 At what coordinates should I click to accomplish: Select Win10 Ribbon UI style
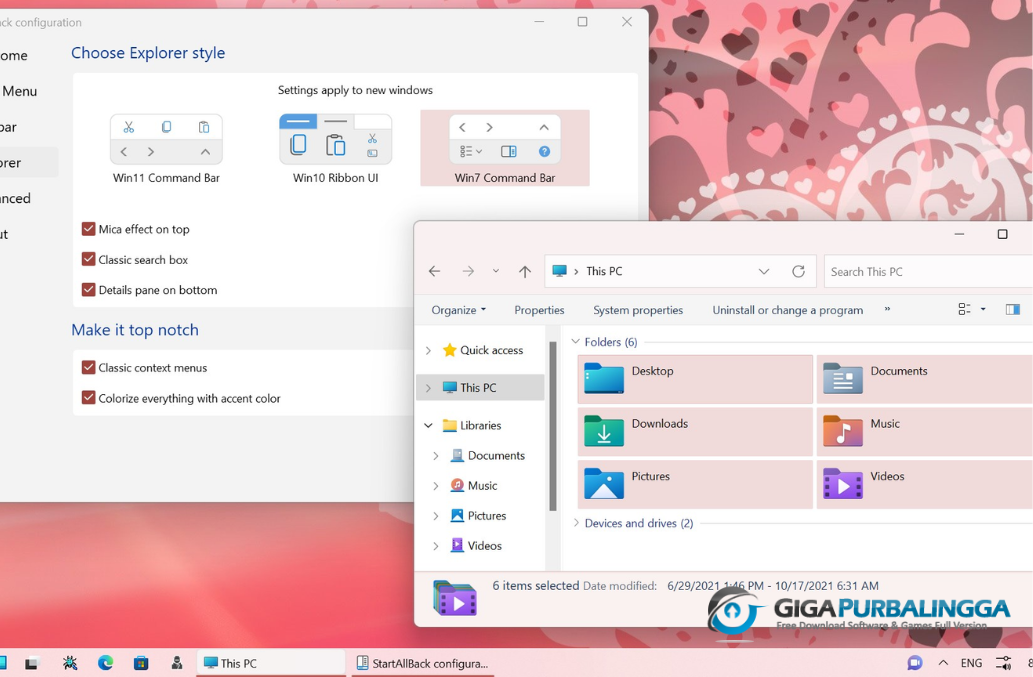335,149
